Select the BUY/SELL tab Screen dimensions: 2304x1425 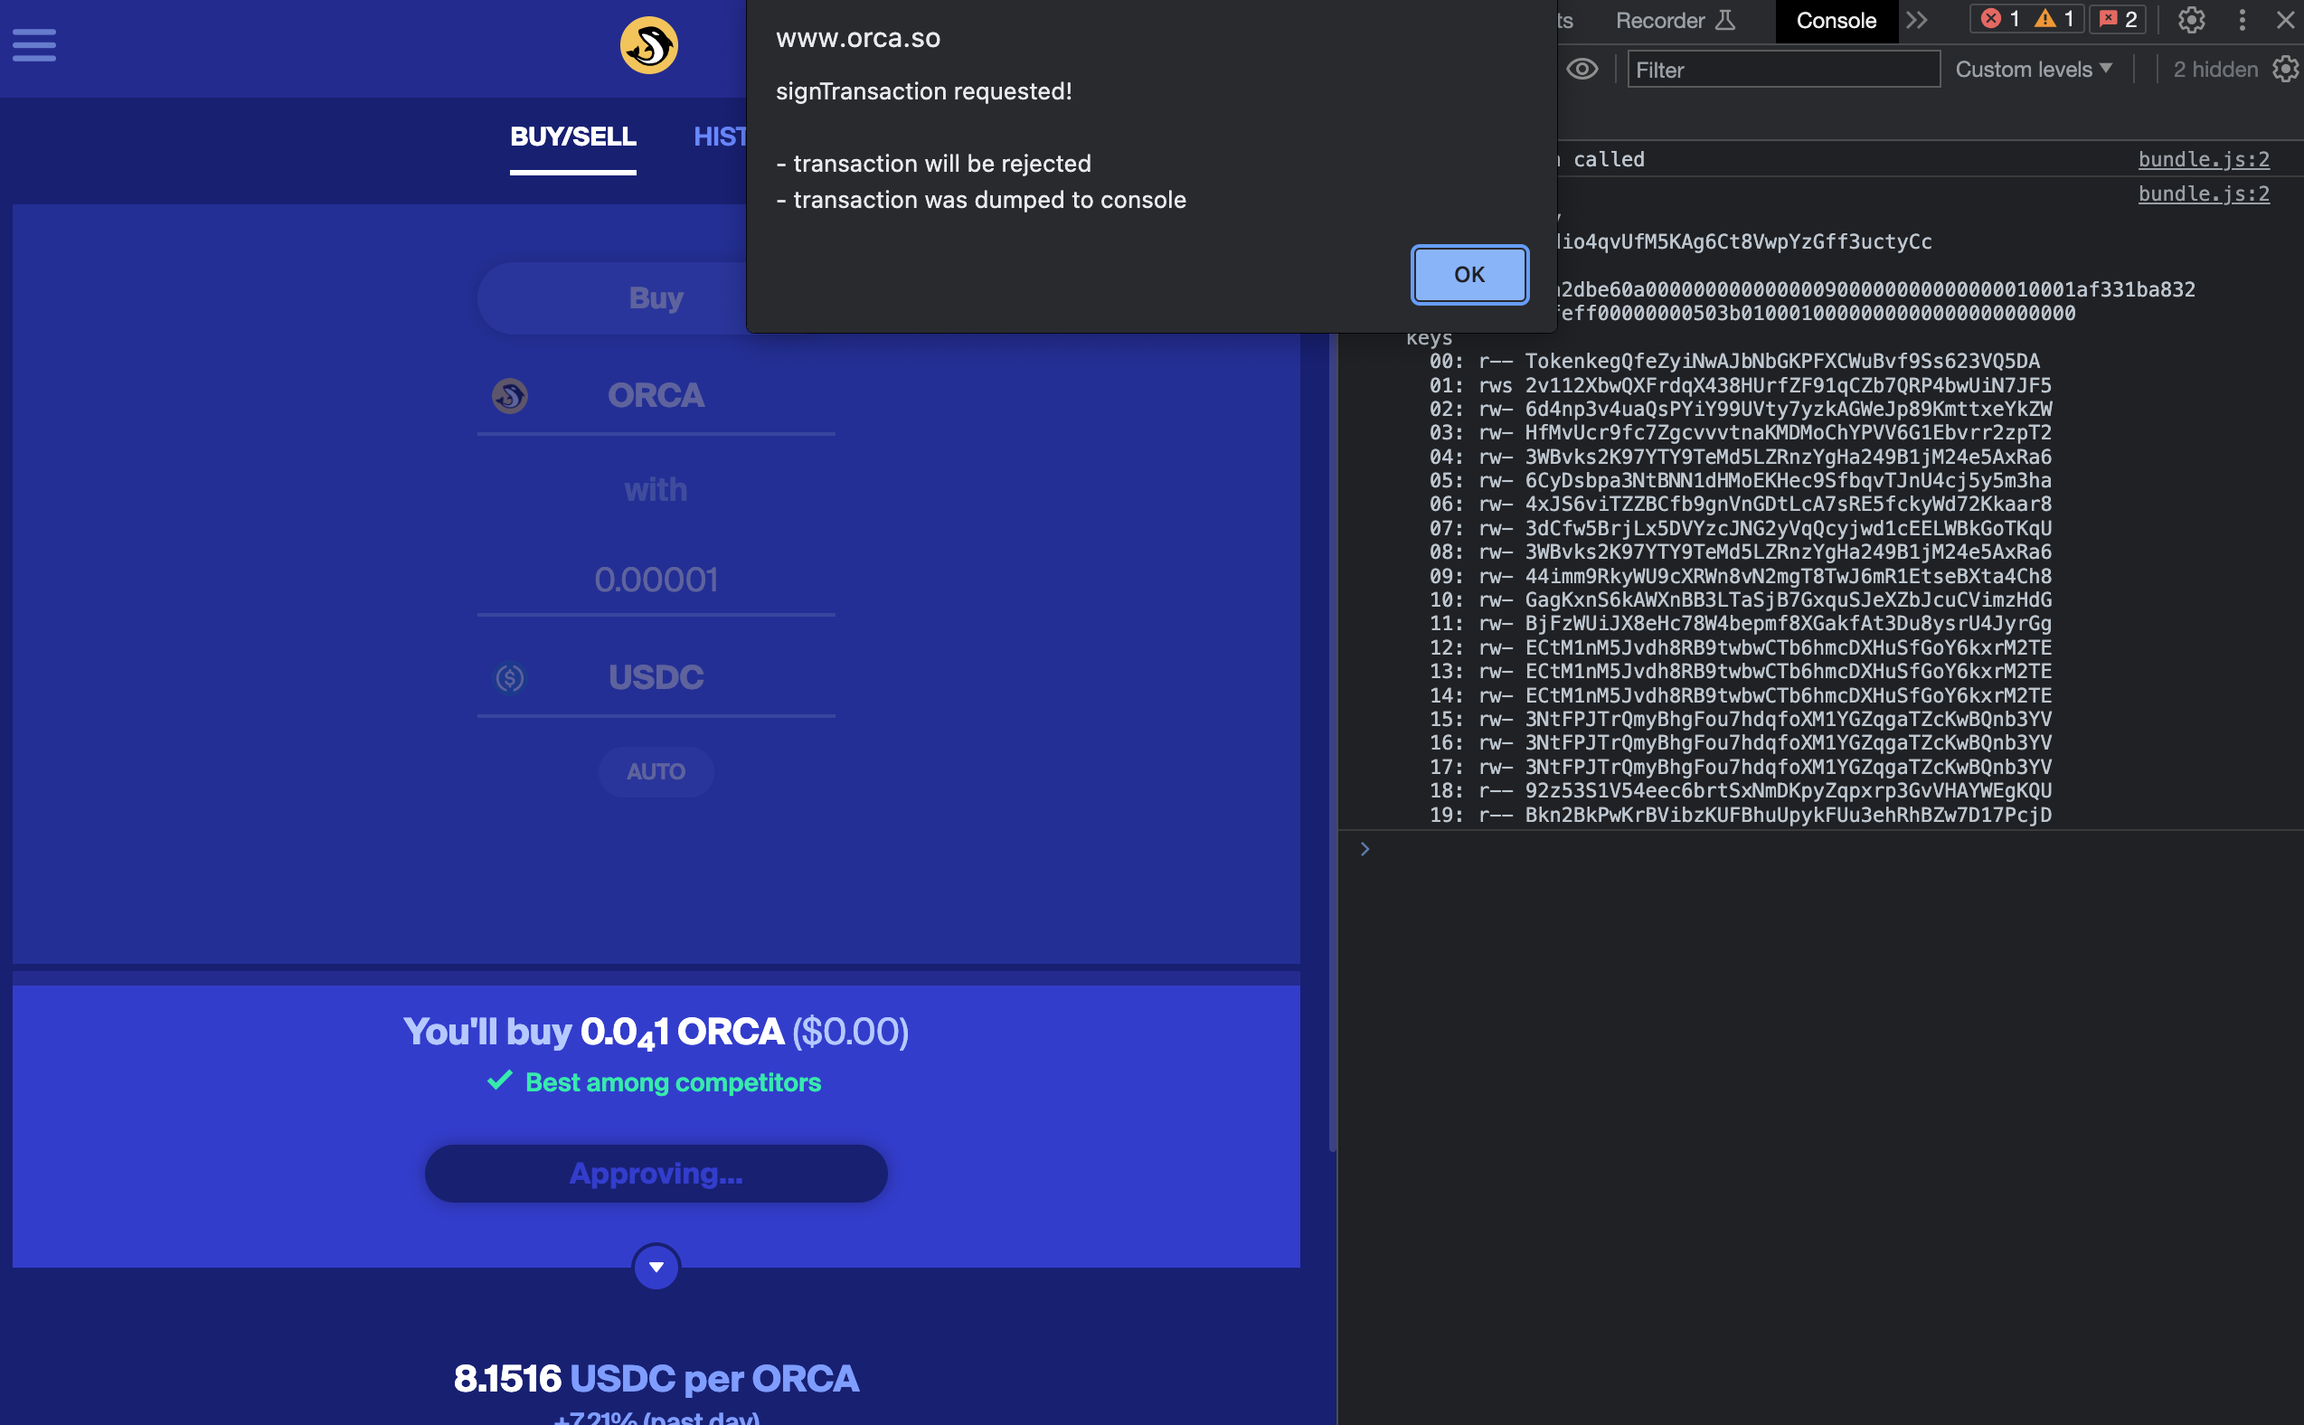573,137
